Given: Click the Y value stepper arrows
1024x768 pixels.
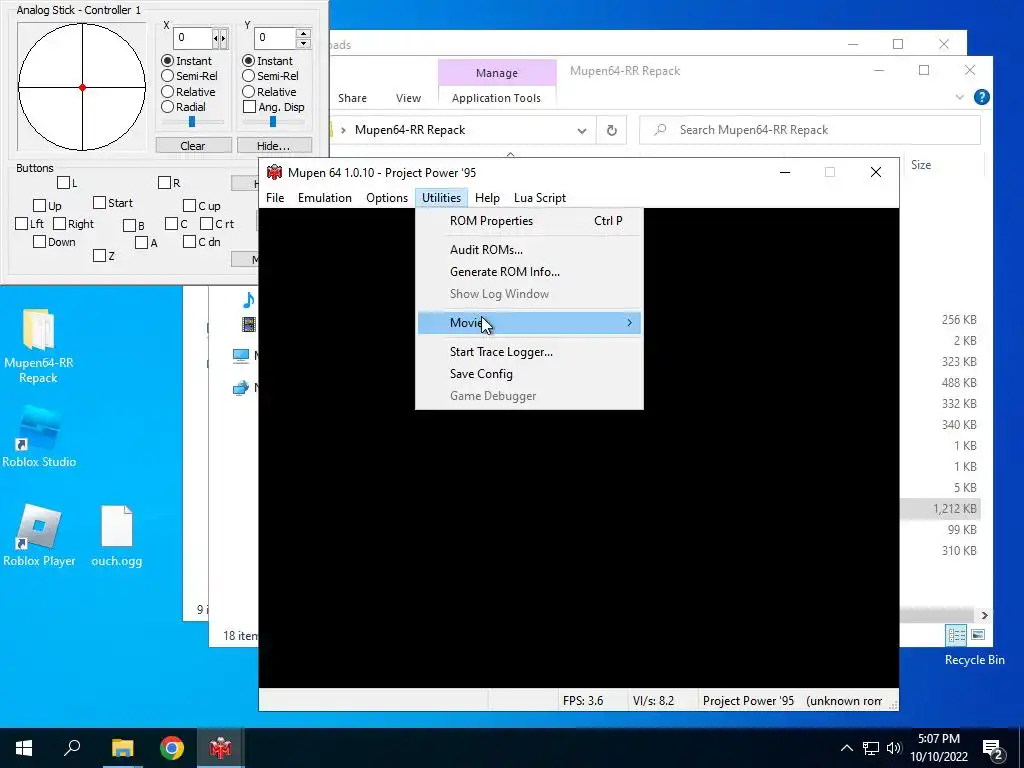Looking at the screenshot, I should tap(303, 38).
